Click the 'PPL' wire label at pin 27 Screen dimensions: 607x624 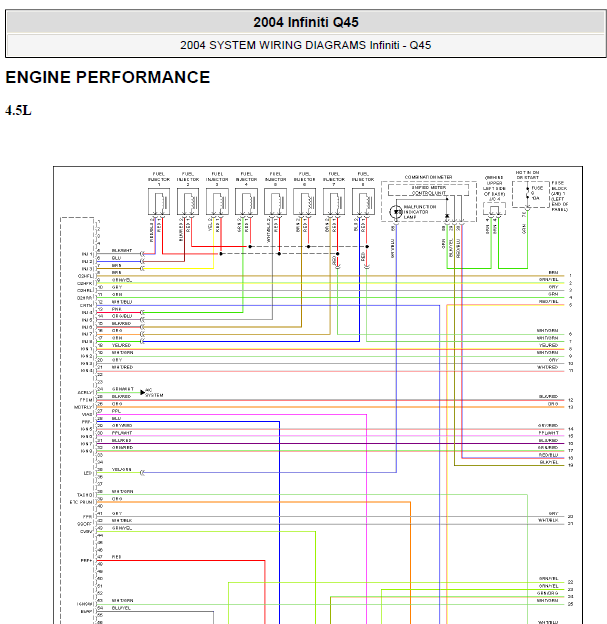116,411
